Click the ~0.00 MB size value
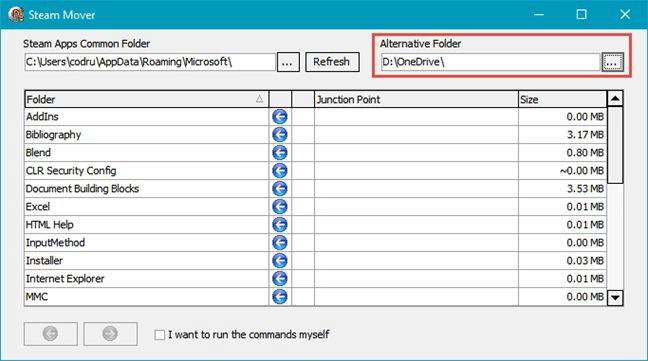Image resolution: width=648 pixels, height=361 pixels. point(582,171)
